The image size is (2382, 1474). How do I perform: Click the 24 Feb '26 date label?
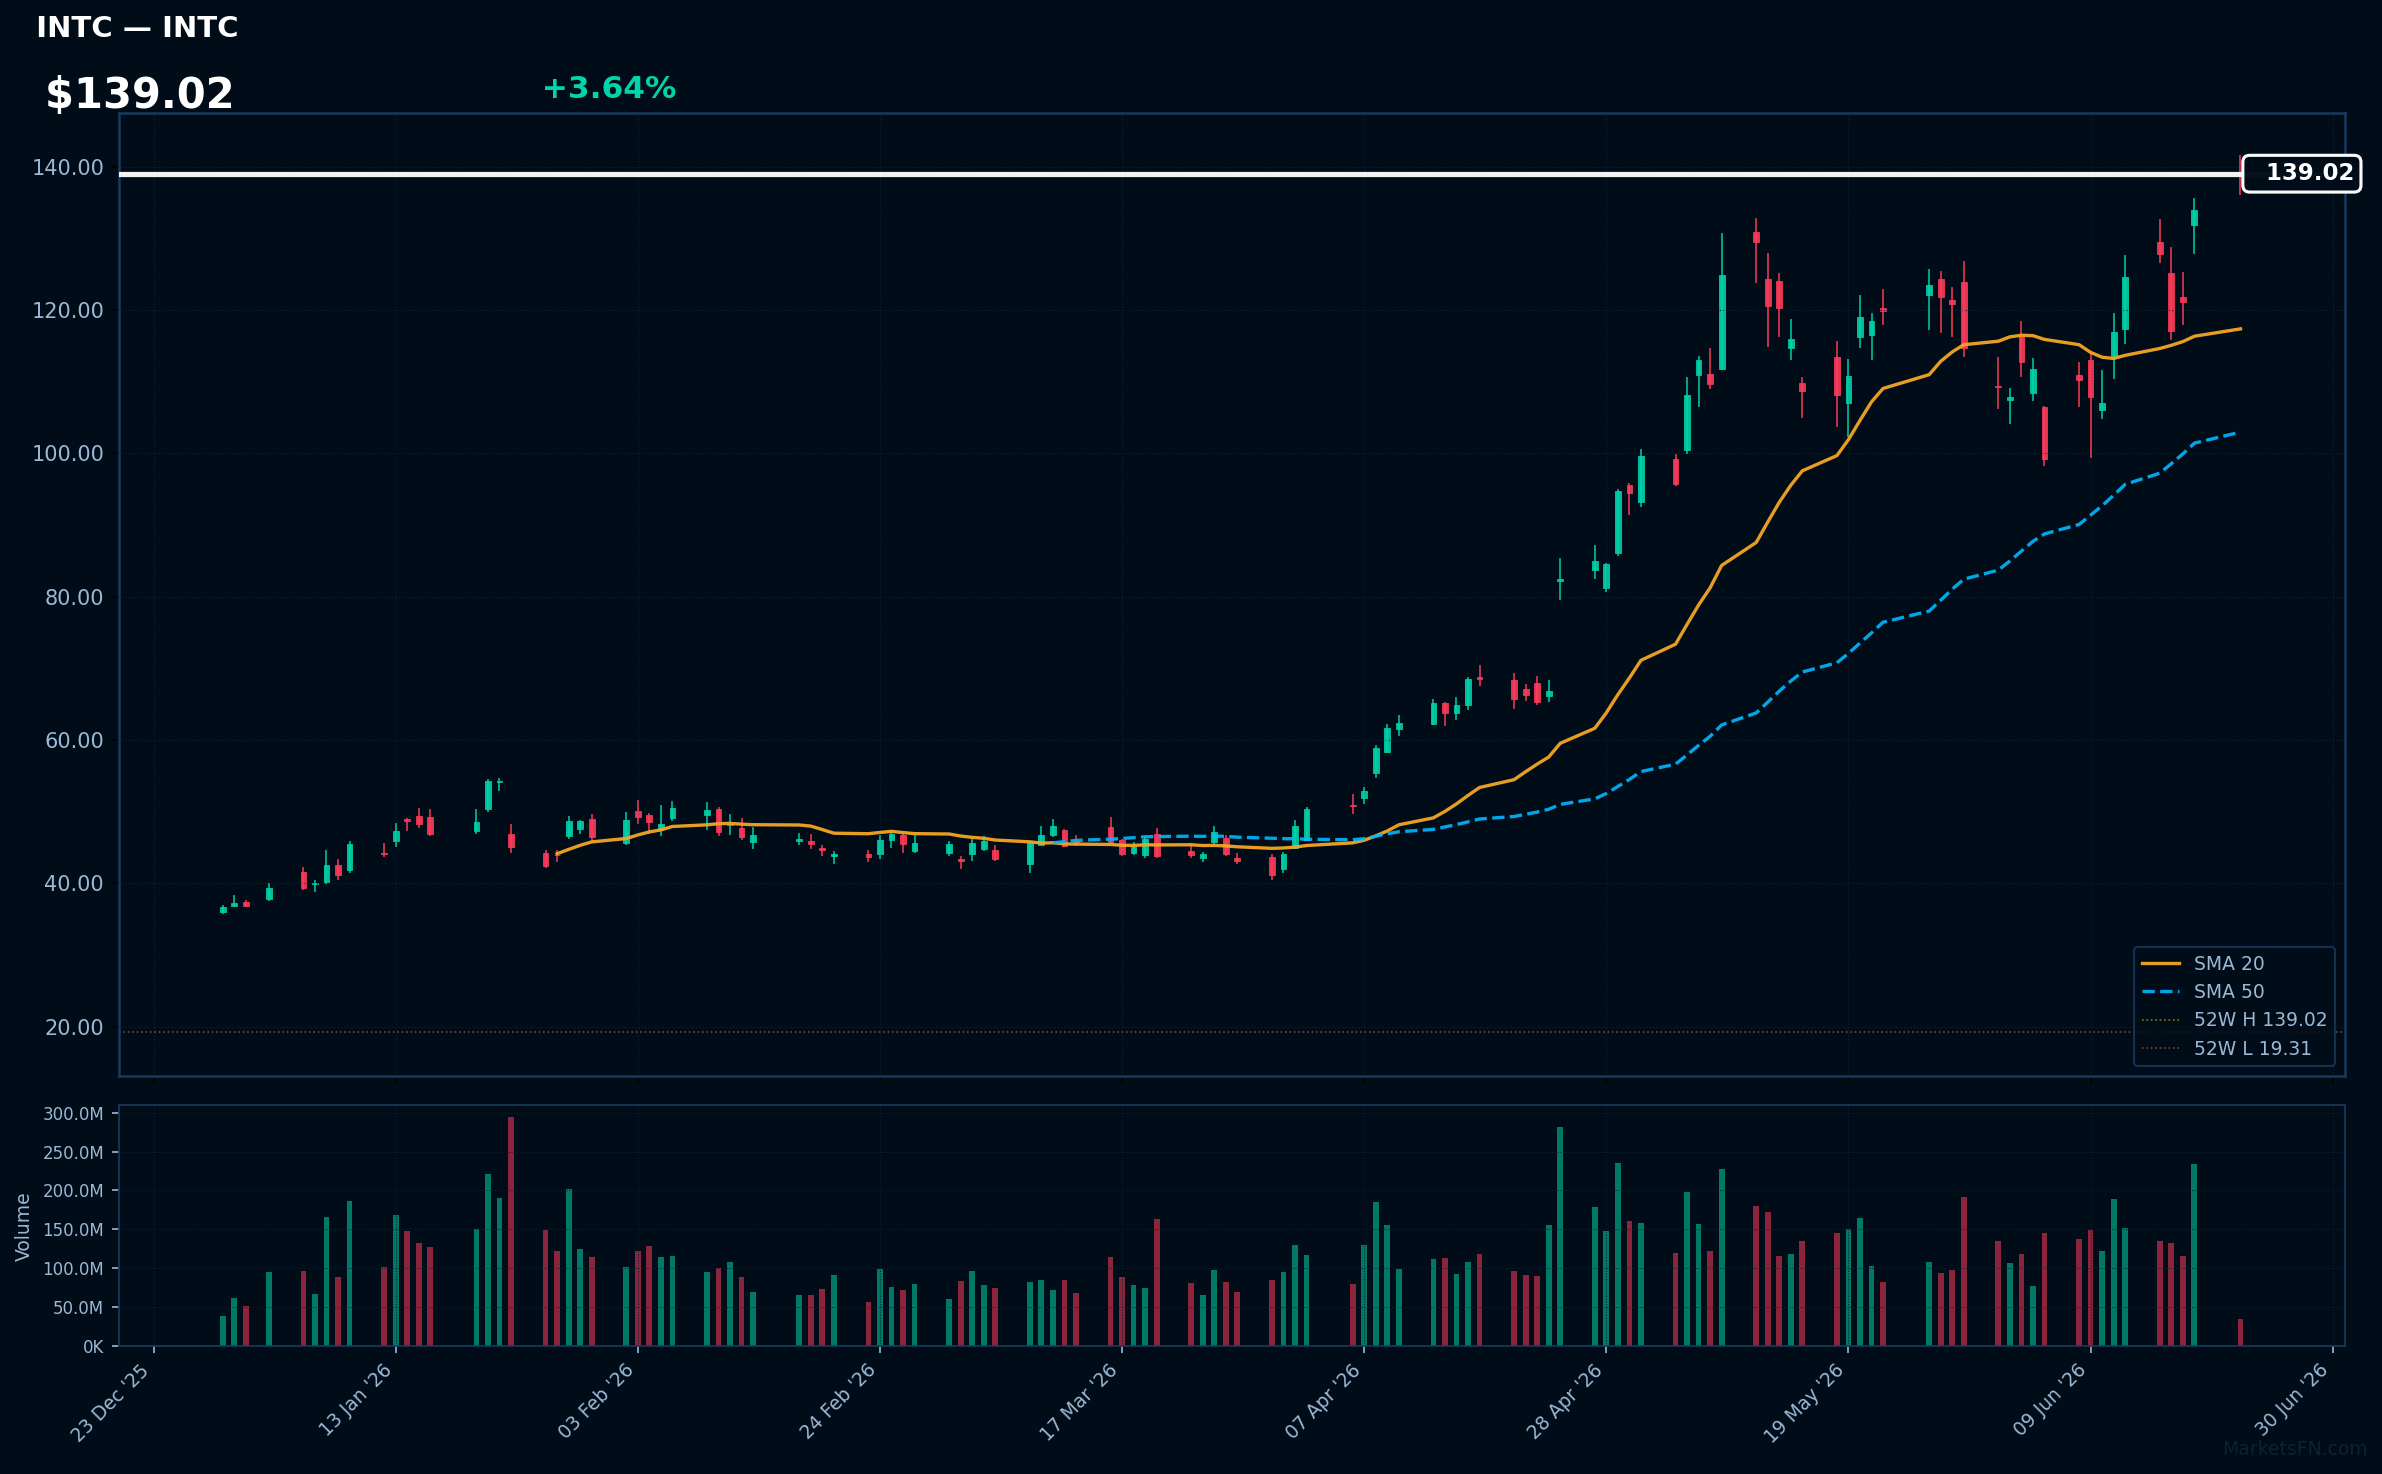click(x=837, y=1402)
